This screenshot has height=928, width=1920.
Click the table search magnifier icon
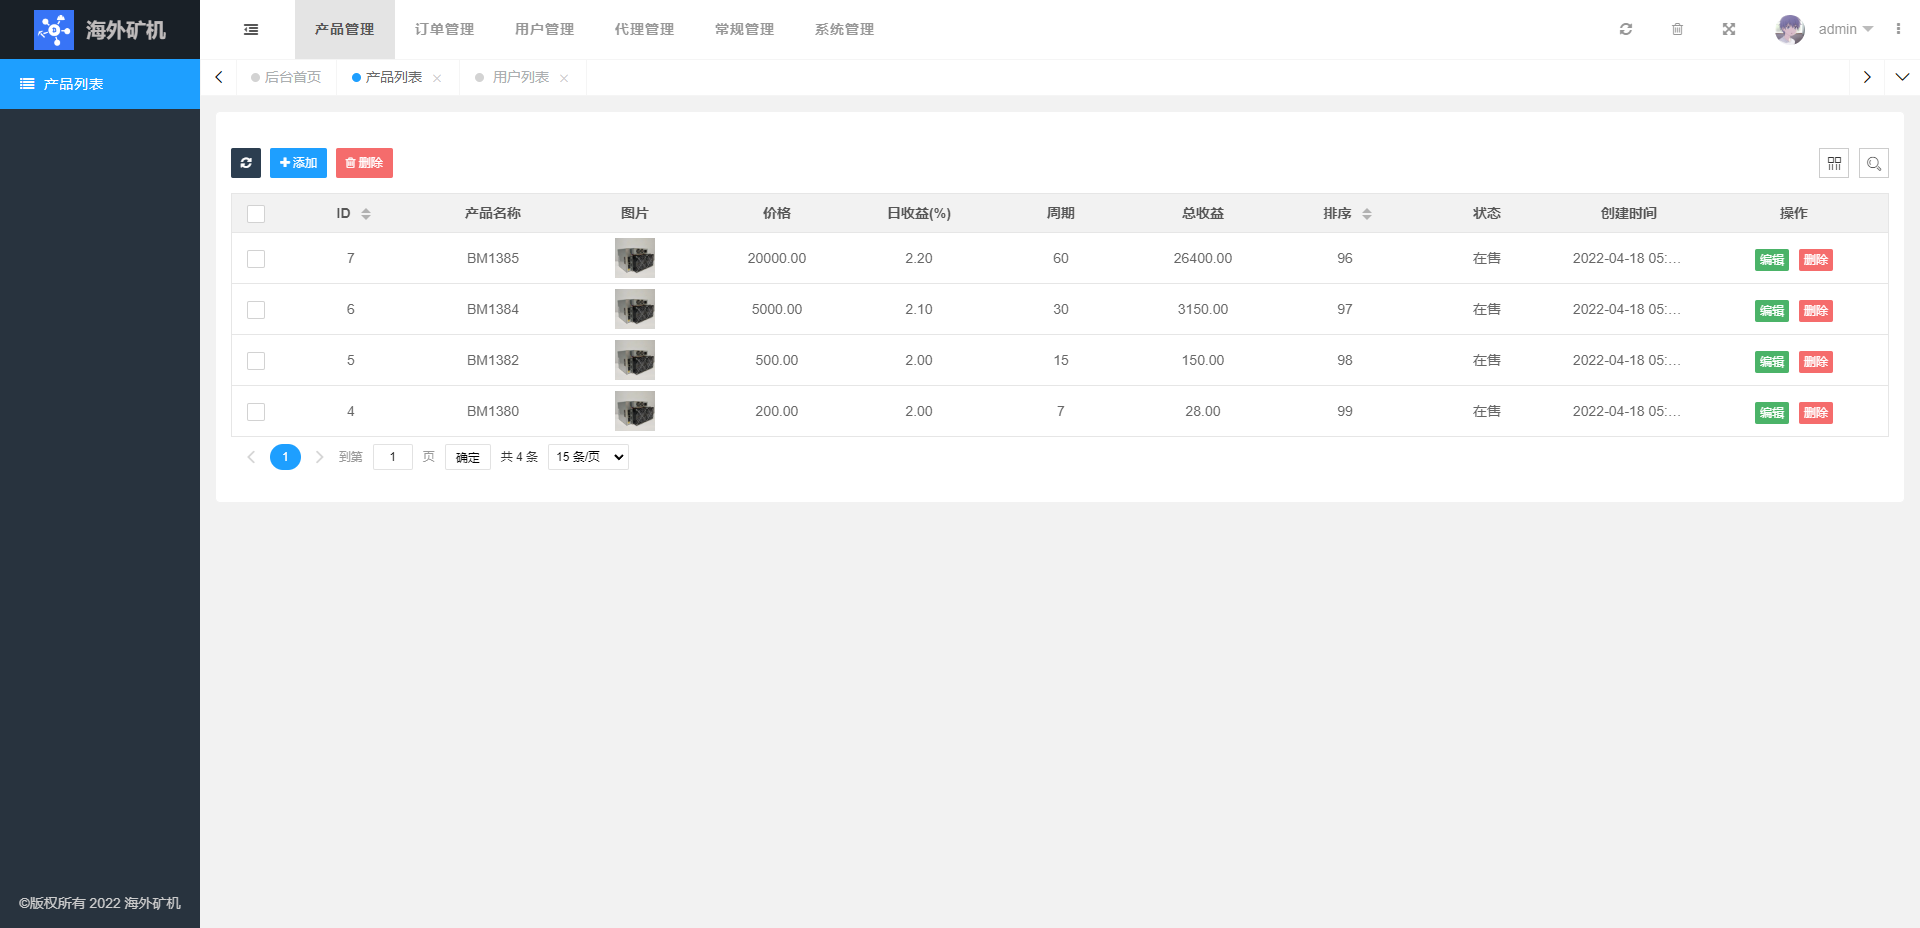tap(1874, 163)
